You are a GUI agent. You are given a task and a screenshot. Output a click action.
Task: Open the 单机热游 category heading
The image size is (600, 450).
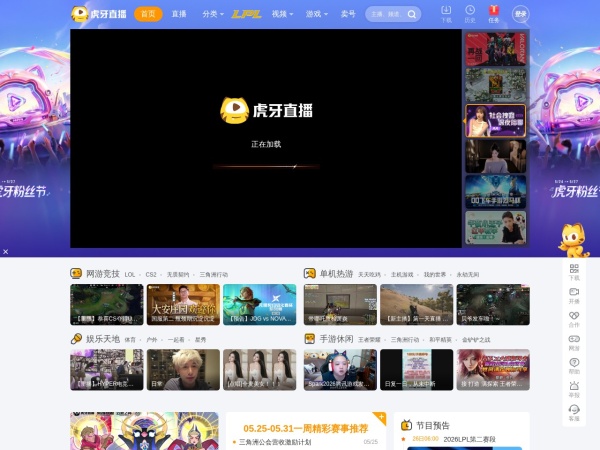click(336, 274)
